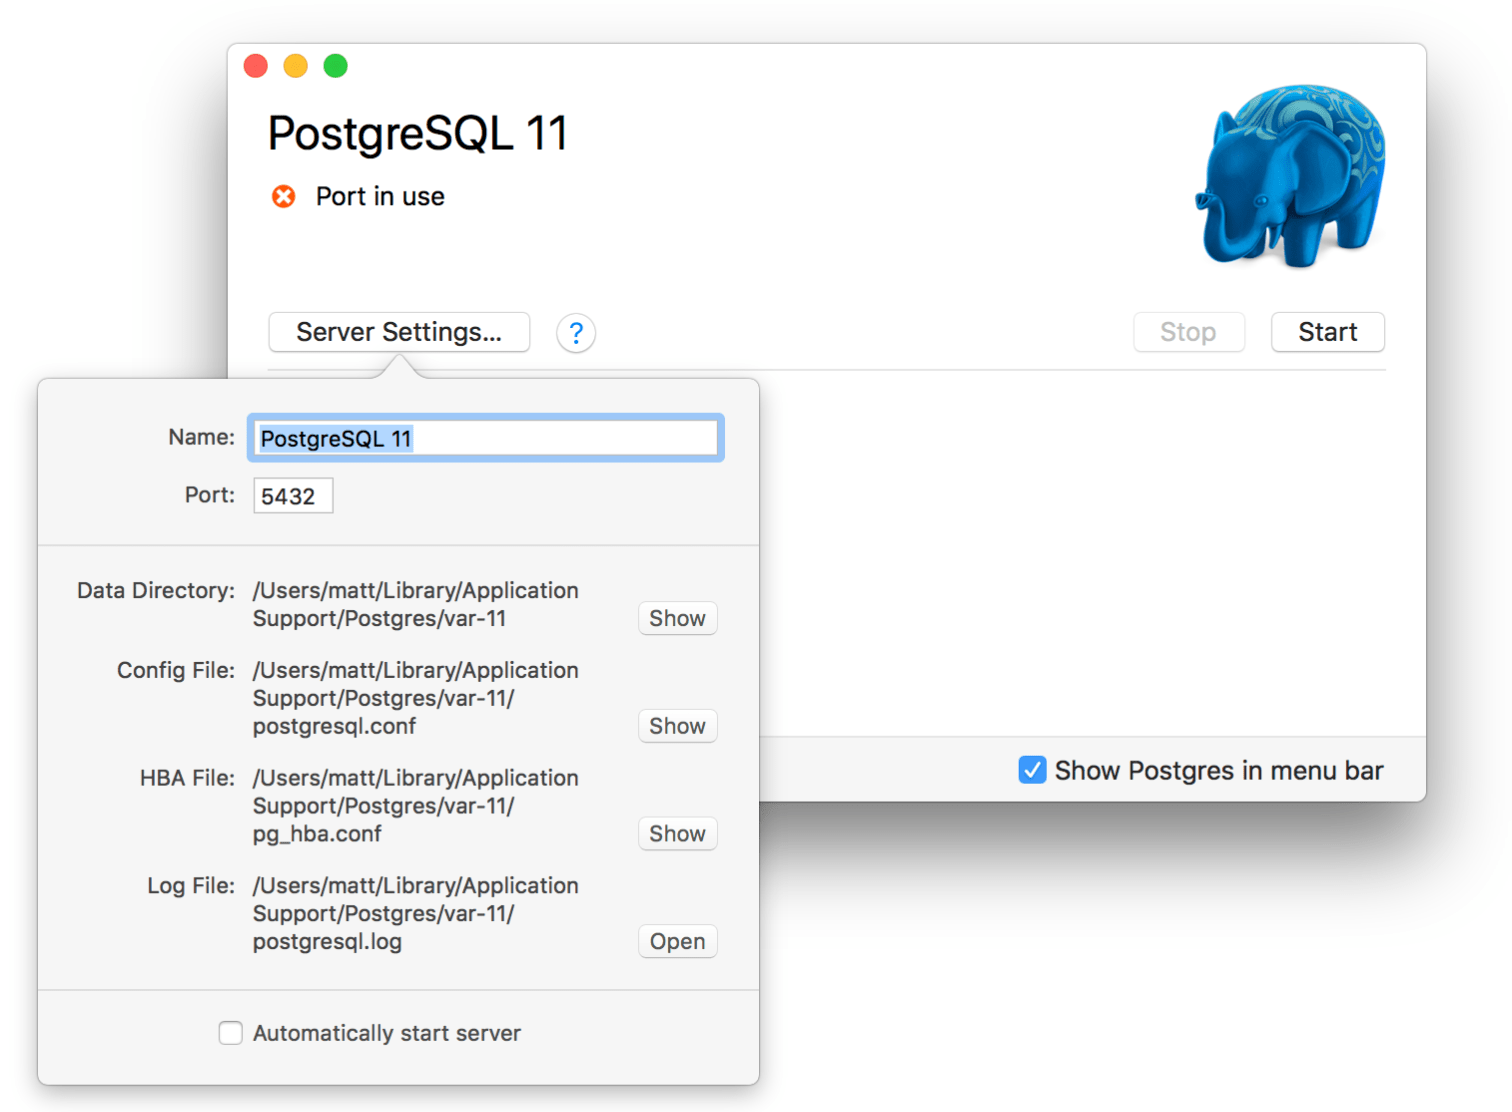This screenshot has height=1112, width=1512.
Task: Open the help question mark bubble
Action: pyautogui.click(x=576, y=333)
